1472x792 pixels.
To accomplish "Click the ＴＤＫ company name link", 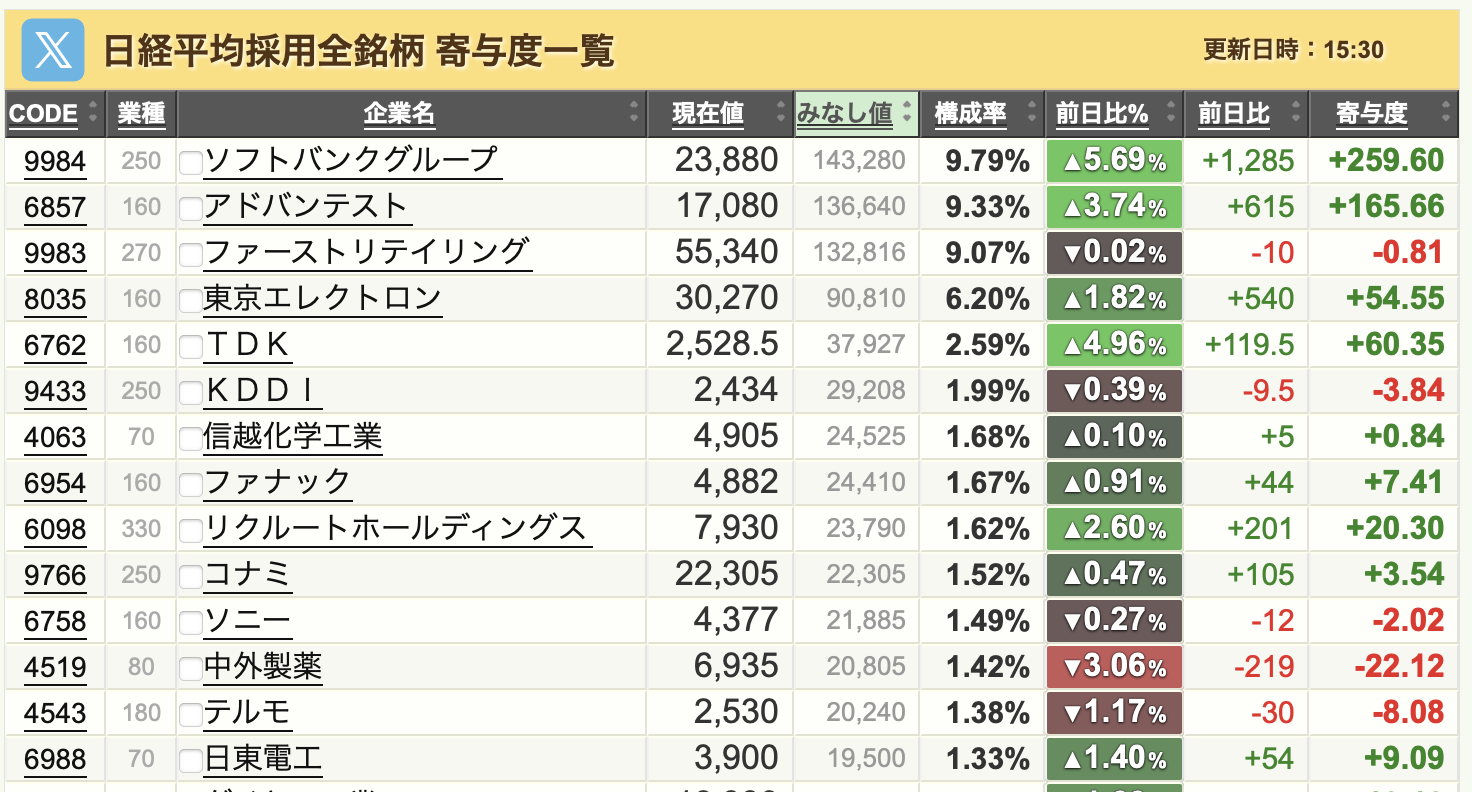I will point(248,345).
